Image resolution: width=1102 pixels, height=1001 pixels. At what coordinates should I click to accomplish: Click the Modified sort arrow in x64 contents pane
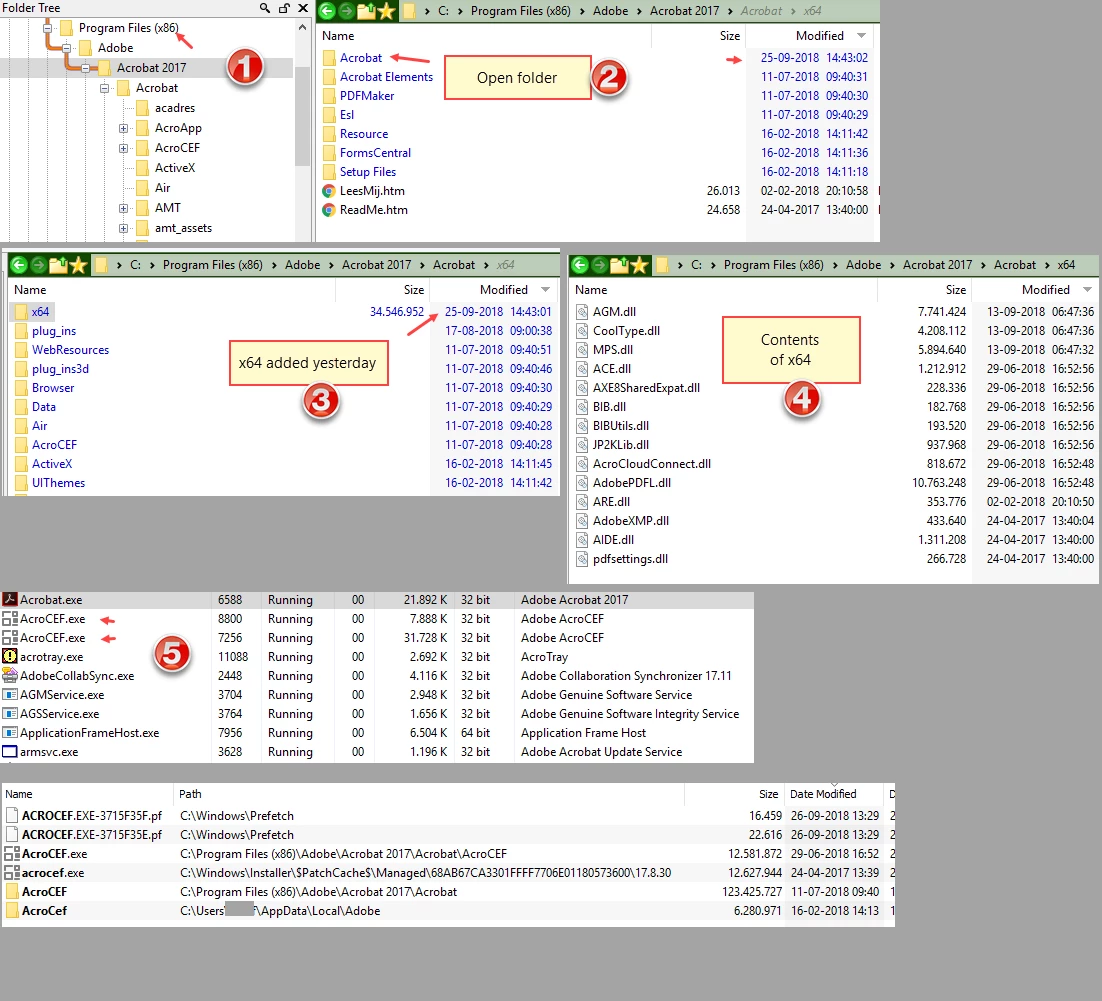(1087, 290)
